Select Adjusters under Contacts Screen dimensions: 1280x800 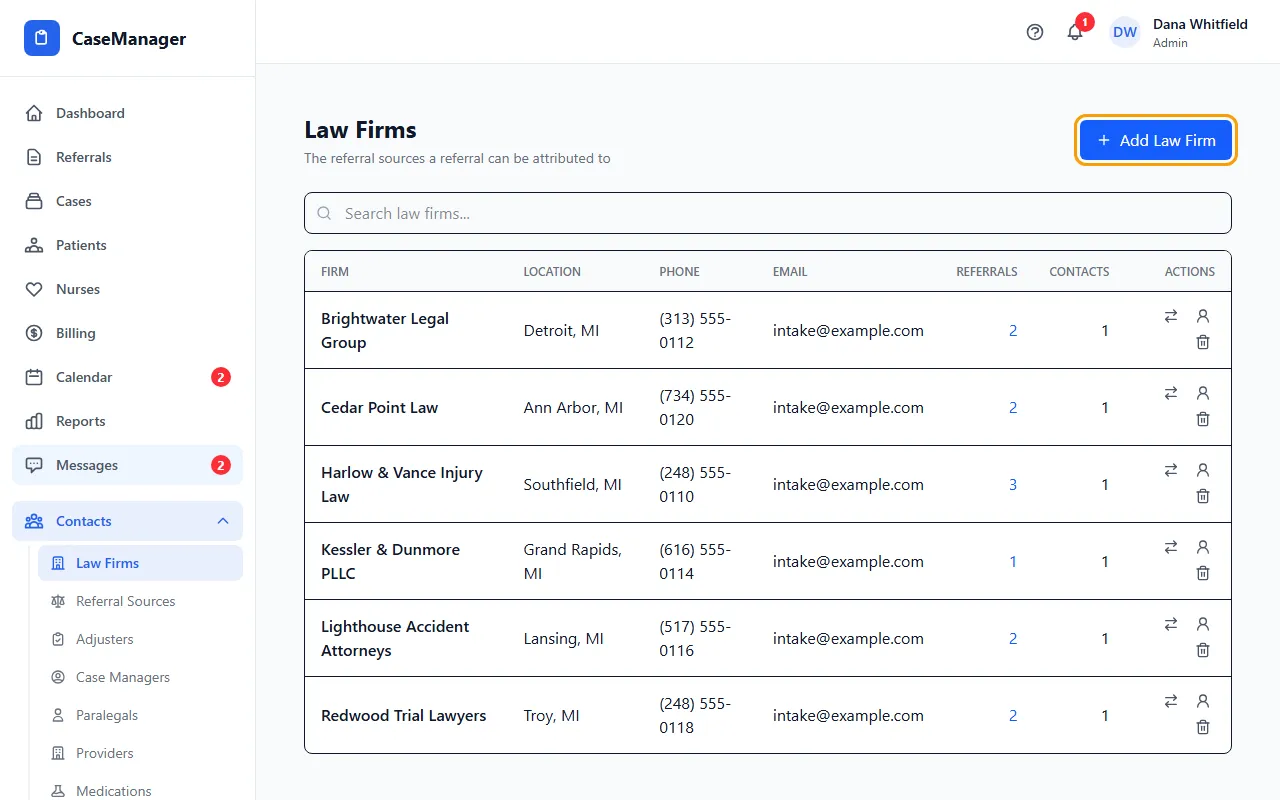point(140,639)
